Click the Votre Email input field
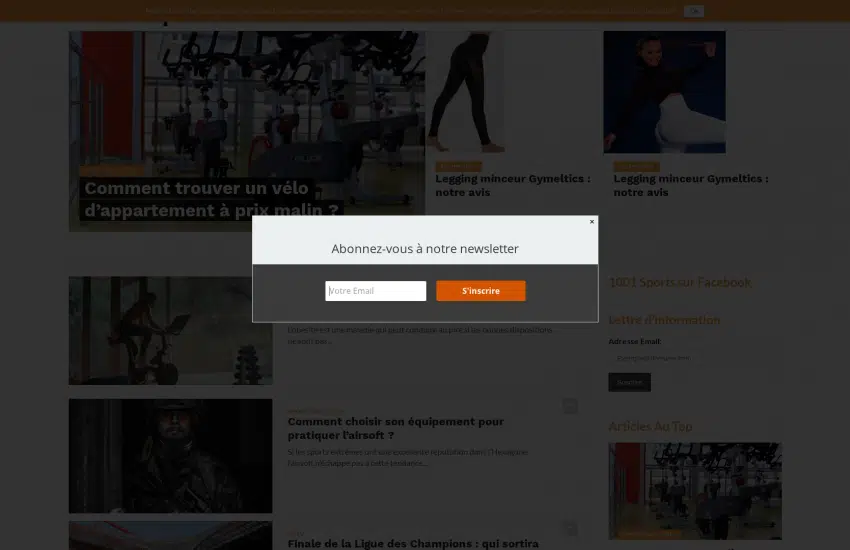 (376, 291)
